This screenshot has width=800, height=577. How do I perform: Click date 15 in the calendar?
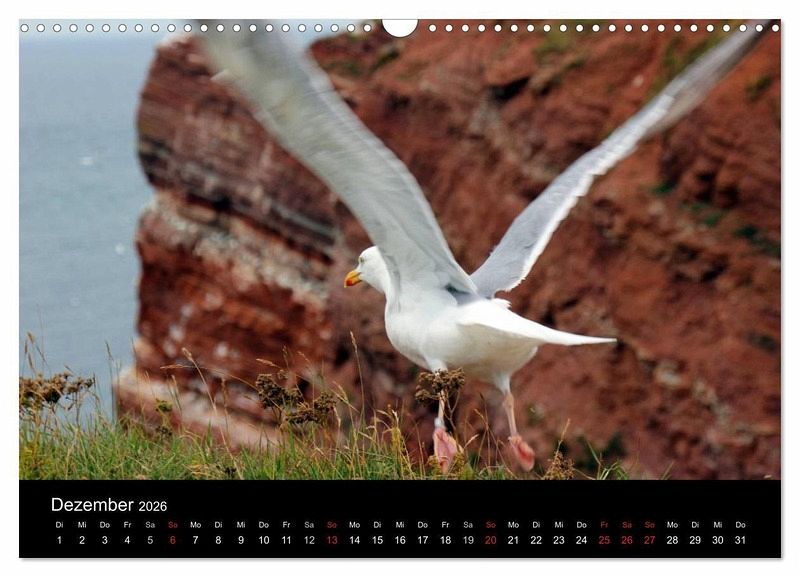click(377, 540)
